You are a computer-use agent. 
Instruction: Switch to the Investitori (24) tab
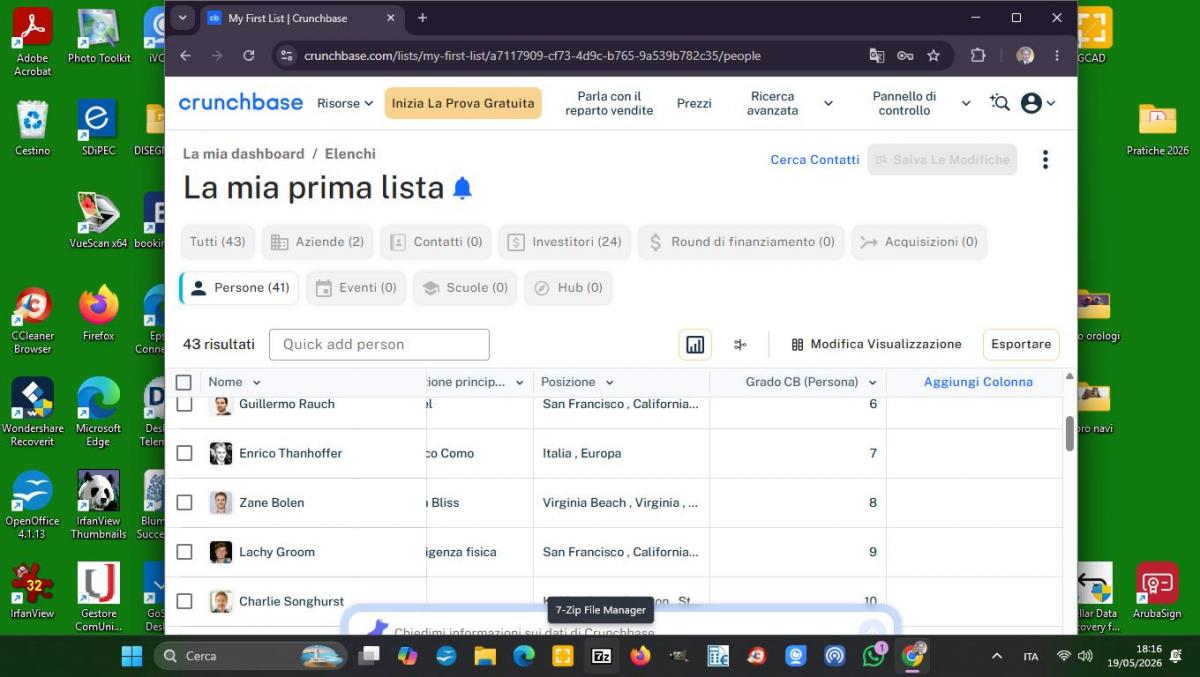click(x=565, y=242)
